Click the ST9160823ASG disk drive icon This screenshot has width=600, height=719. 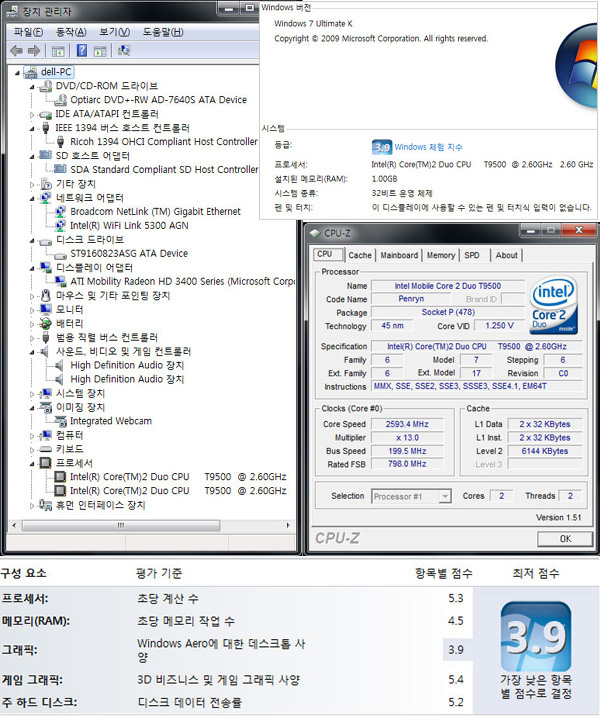[x=61, y=254]
